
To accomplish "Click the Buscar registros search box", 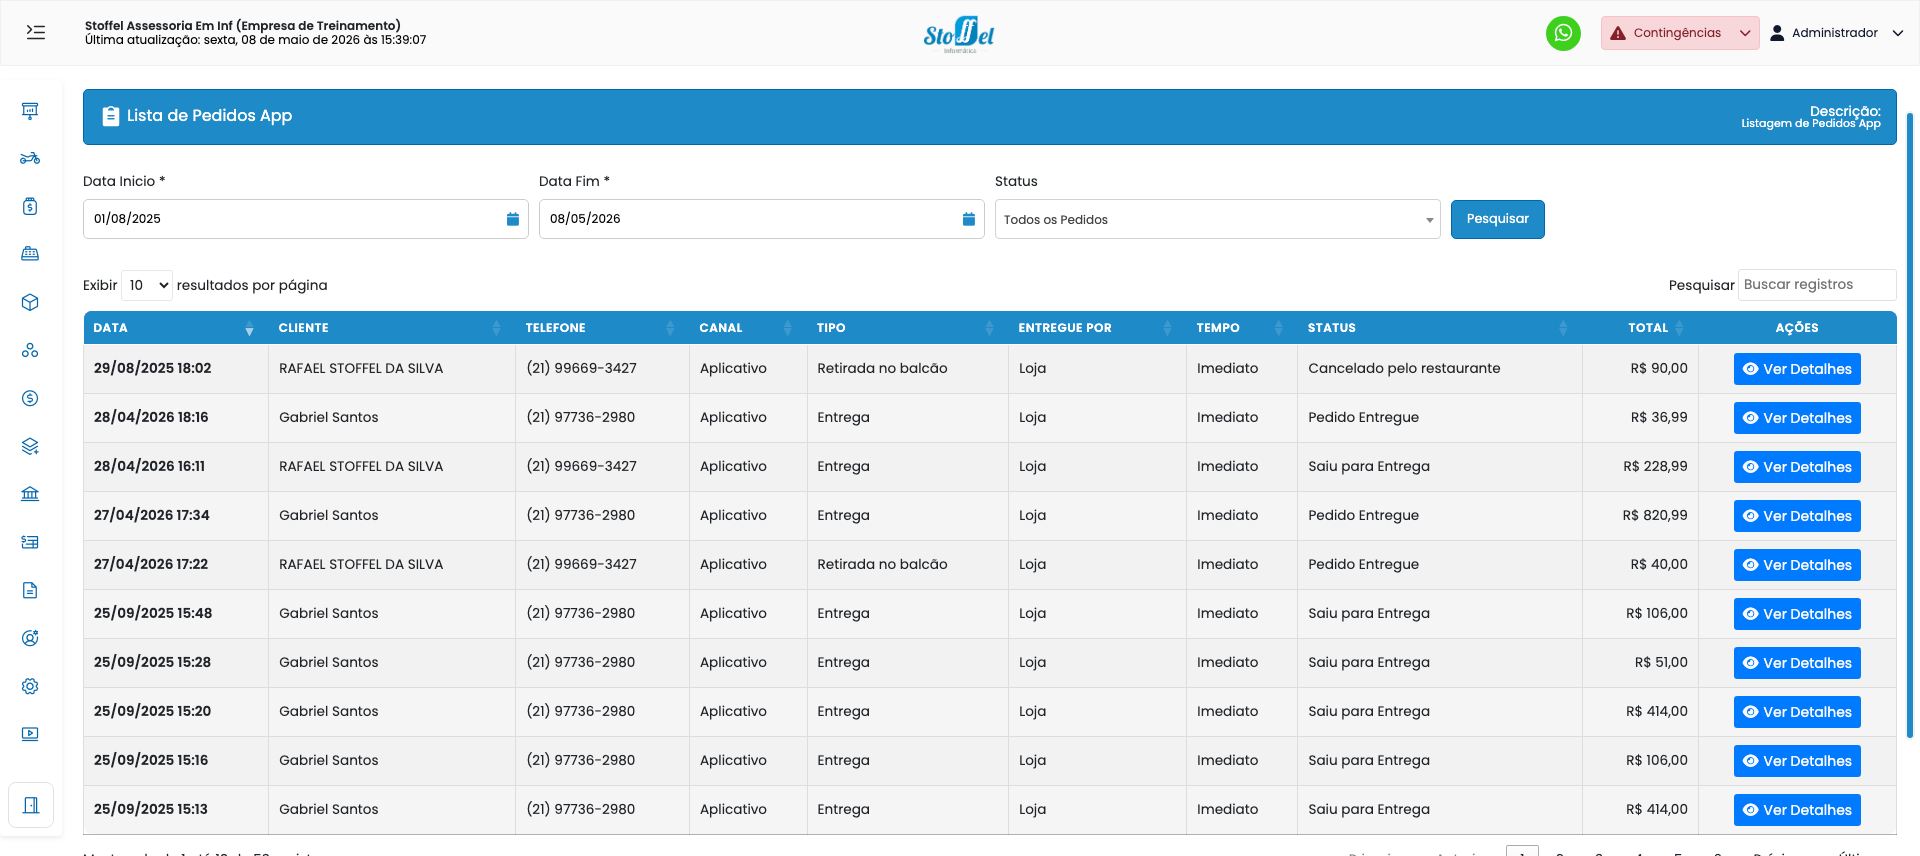I will 1817,285.
